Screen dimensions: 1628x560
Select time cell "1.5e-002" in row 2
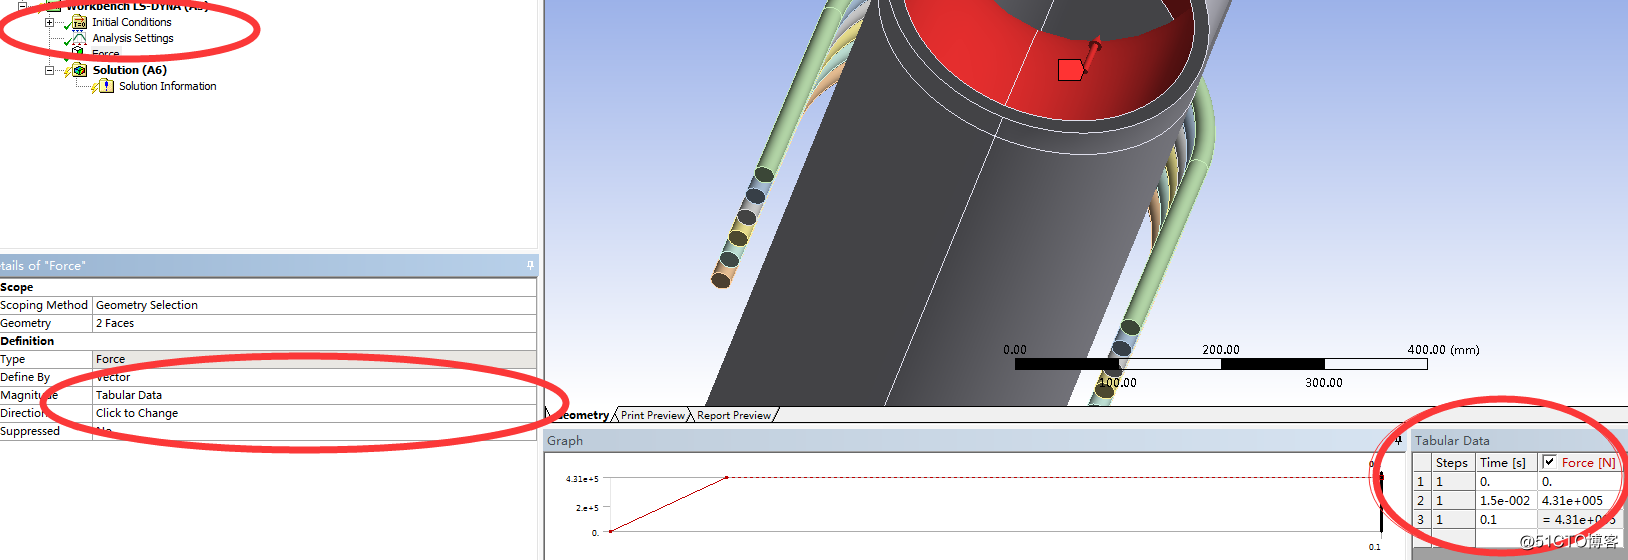tap(1505, 500)
